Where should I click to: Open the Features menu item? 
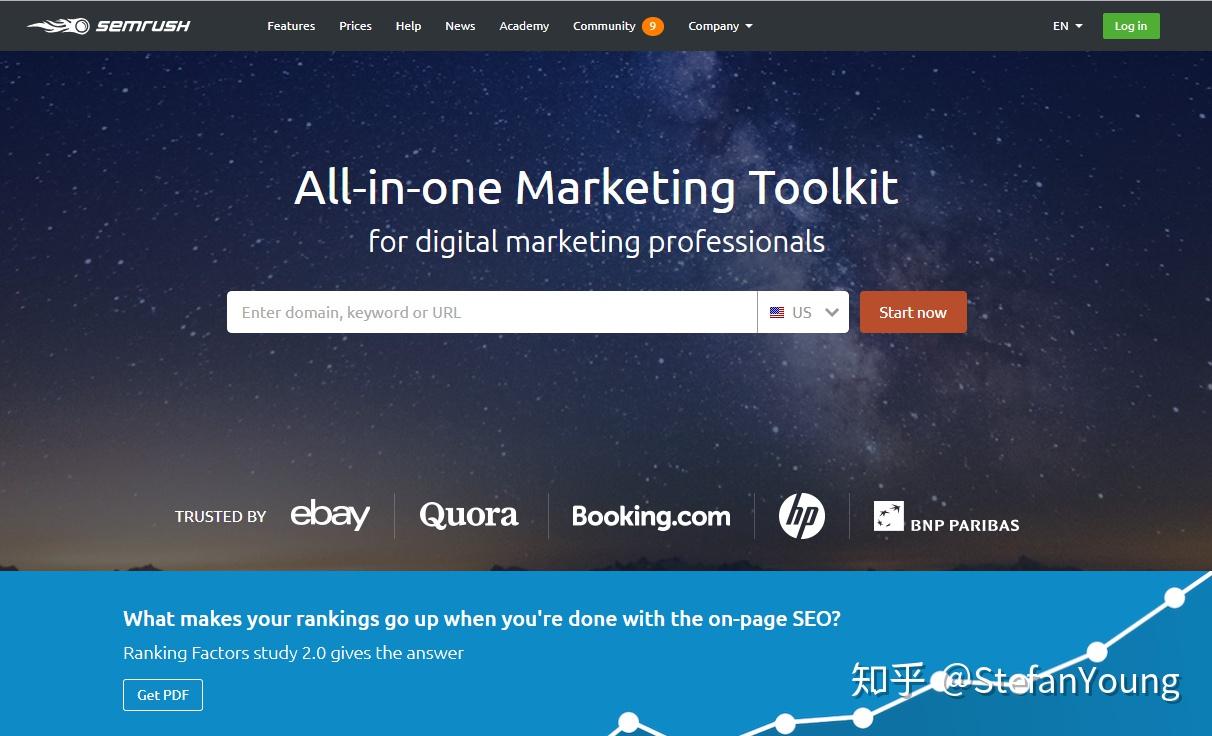click(291, 26)
